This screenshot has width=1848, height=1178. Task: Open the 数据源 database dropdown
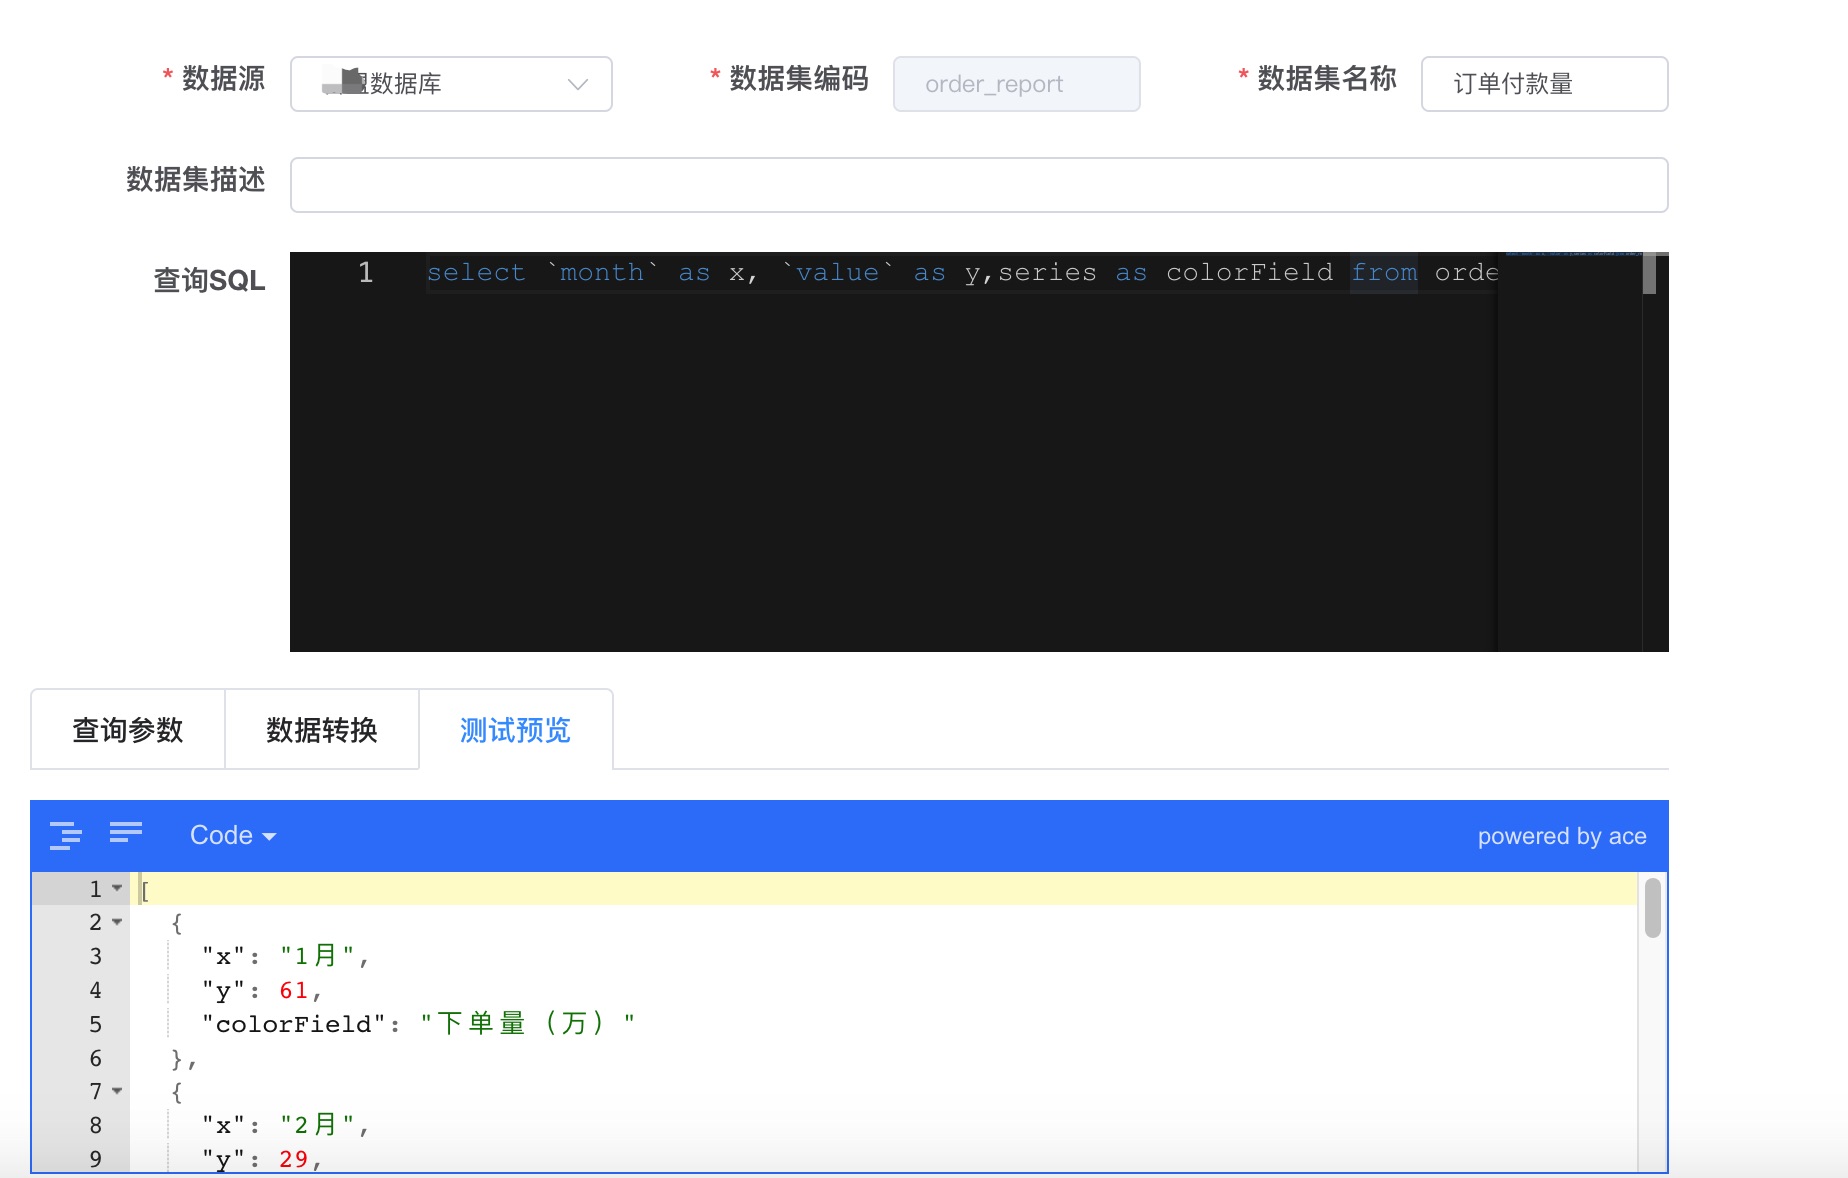coord(451,84)
